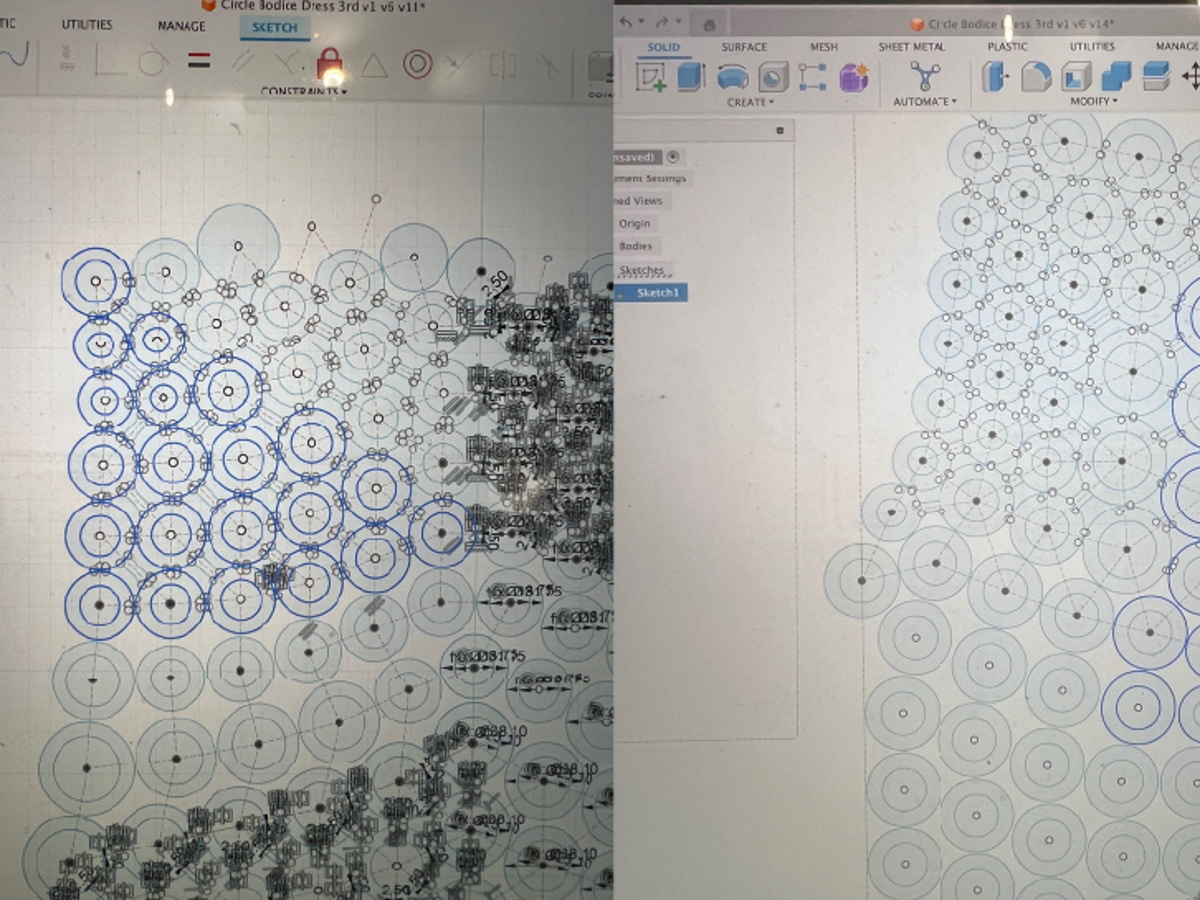Open the AUTOMATE dropdown

point(925,102)
